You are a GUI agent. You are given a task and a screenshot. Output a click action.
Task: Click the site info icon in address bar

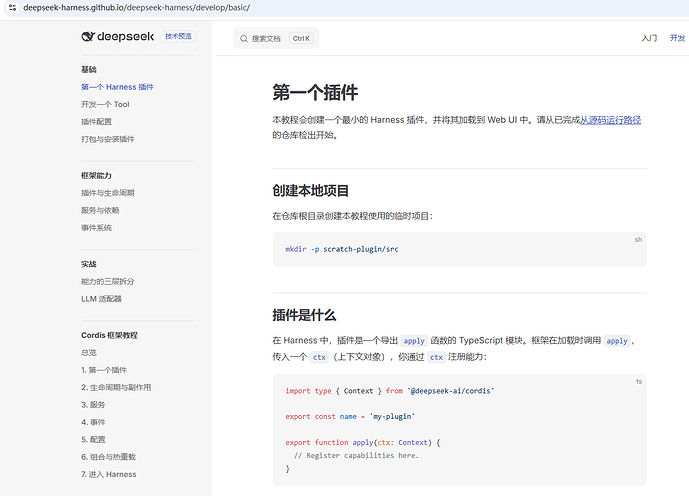click(12, 7)
